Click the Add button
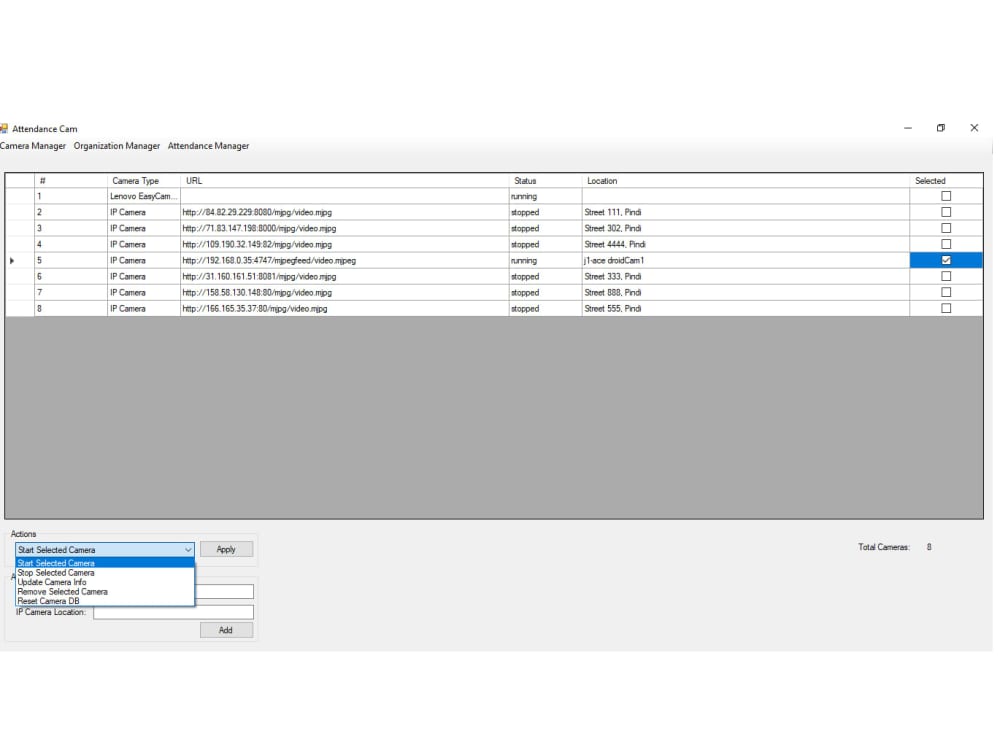The image size is (1000, 750). (226, 630)
